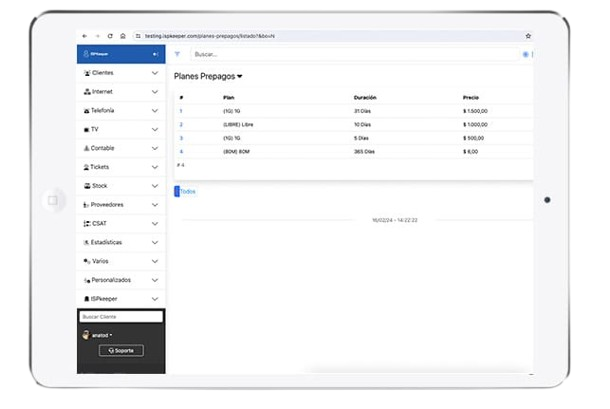Sort by the Plan column header
The width and height of the screenshot is (610, 409).
pos(229,97)
